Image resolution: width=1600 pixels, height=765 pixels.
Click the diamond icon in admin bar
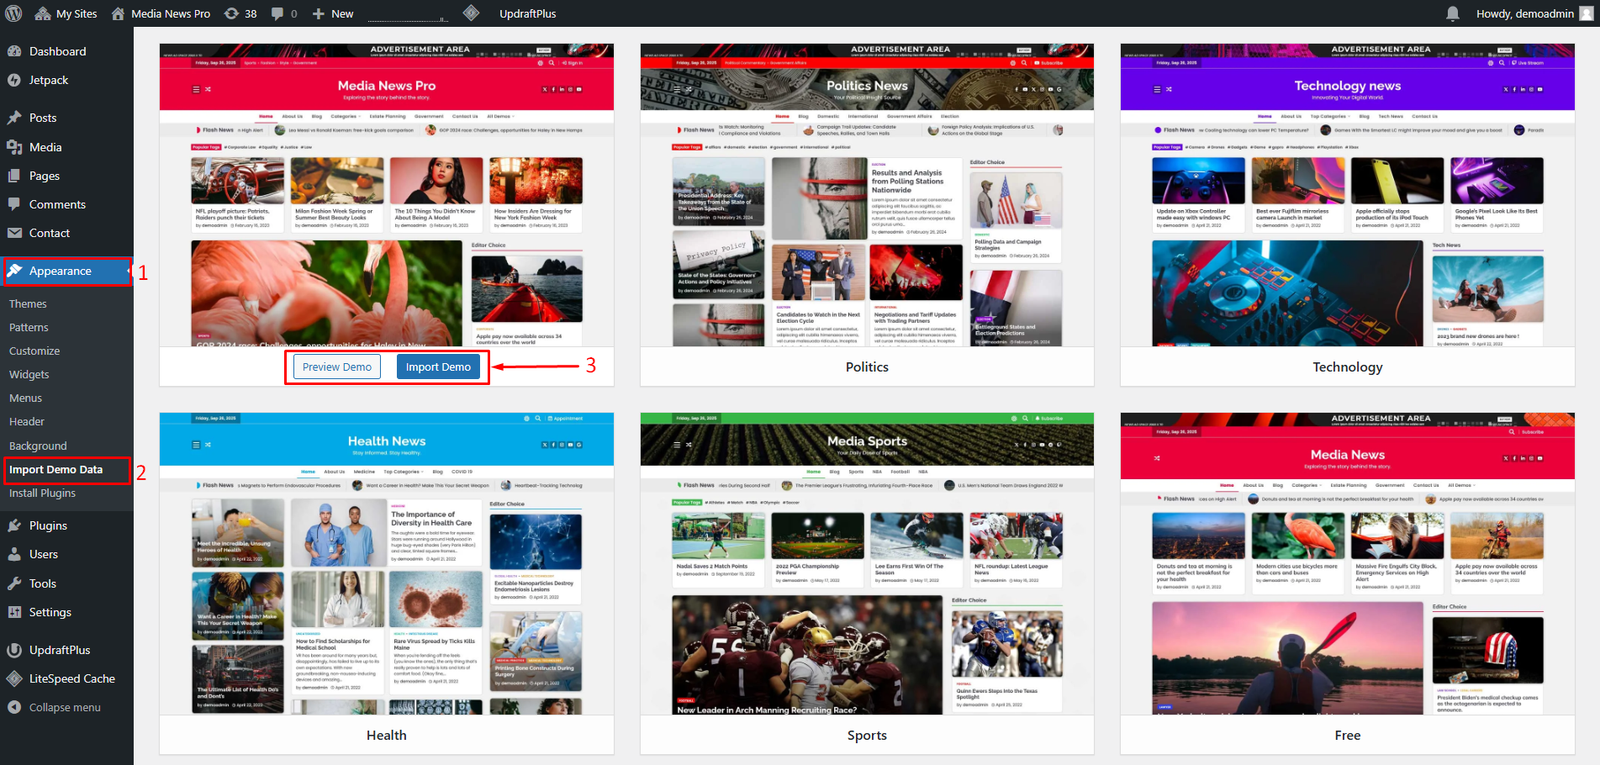471,13
